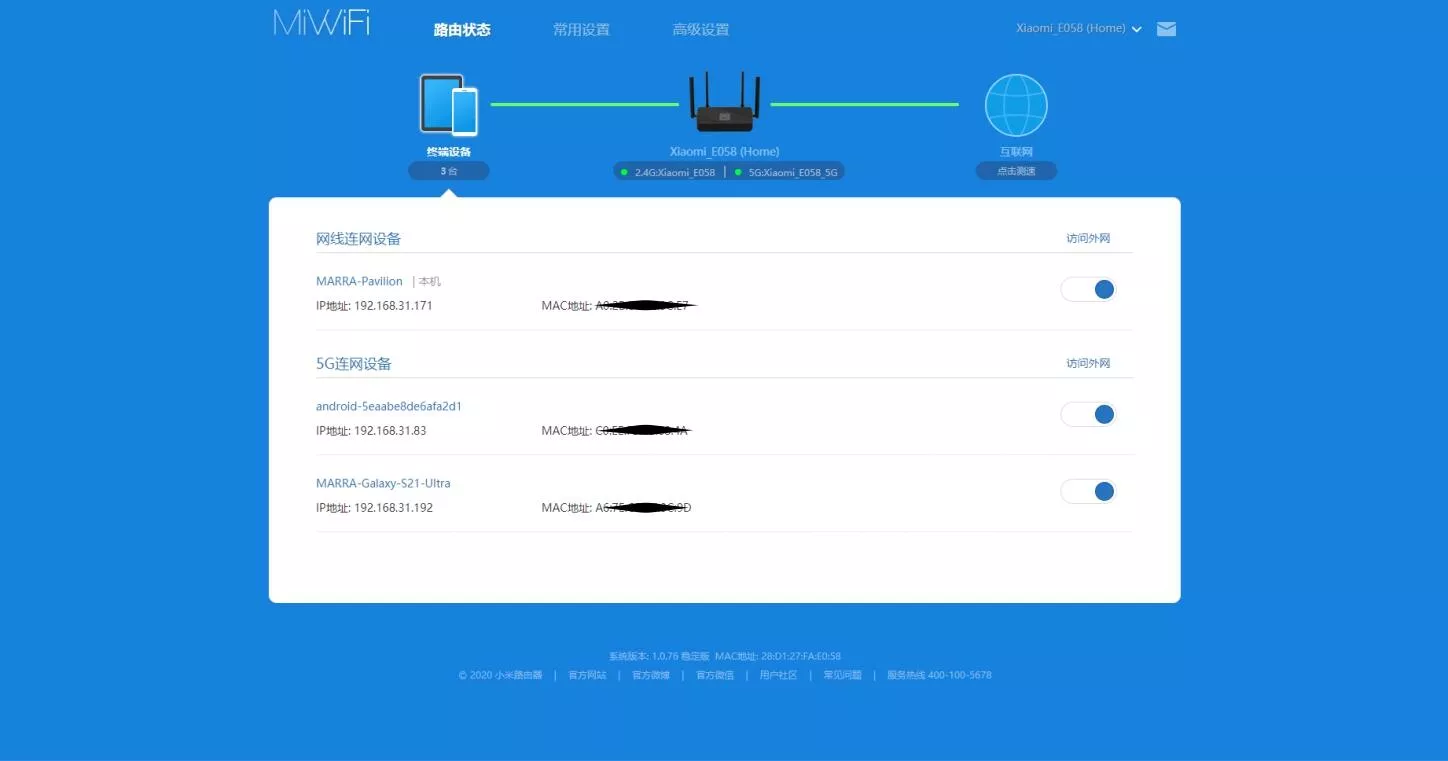Click the 3台 device count badge
This screenshot has width=1448, height=761.
[x=449, y=171]
